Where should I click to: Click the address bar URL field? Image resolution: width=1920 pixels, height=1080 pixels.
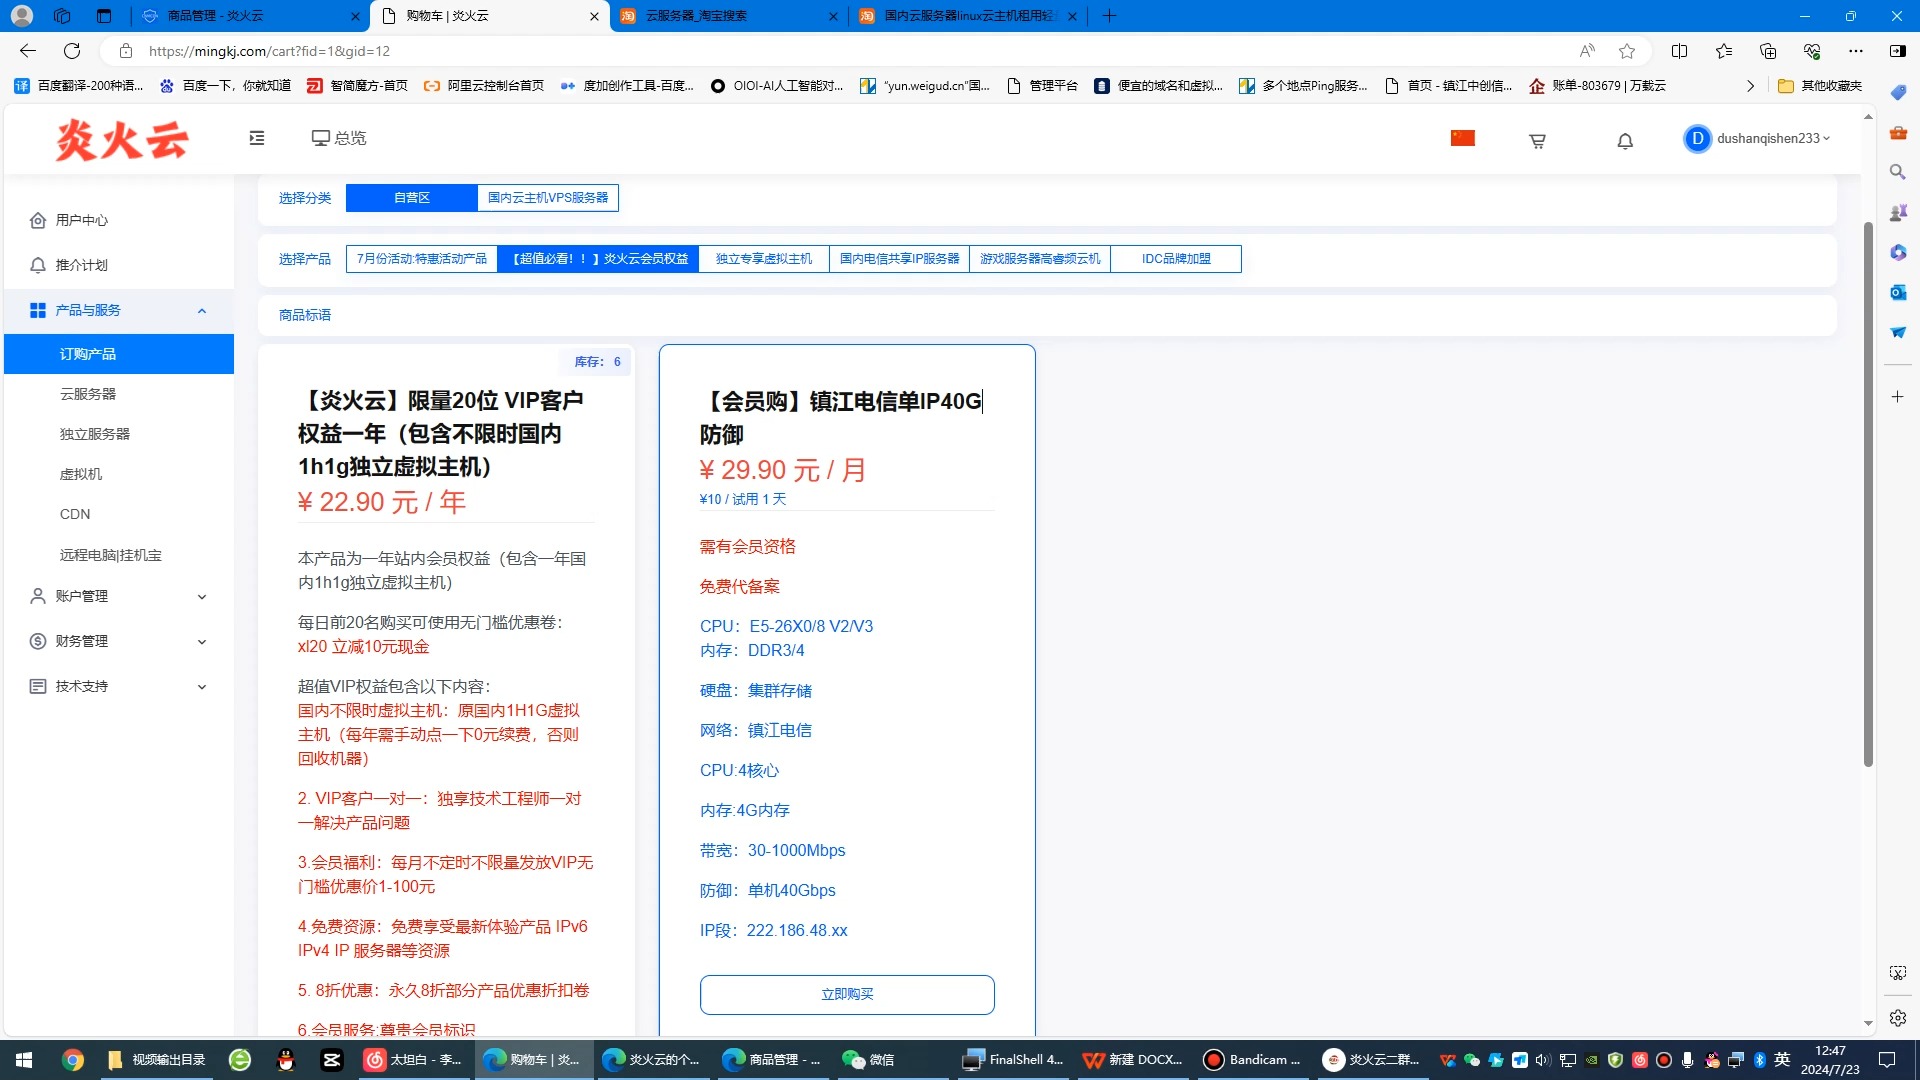[x=850, y=51]
